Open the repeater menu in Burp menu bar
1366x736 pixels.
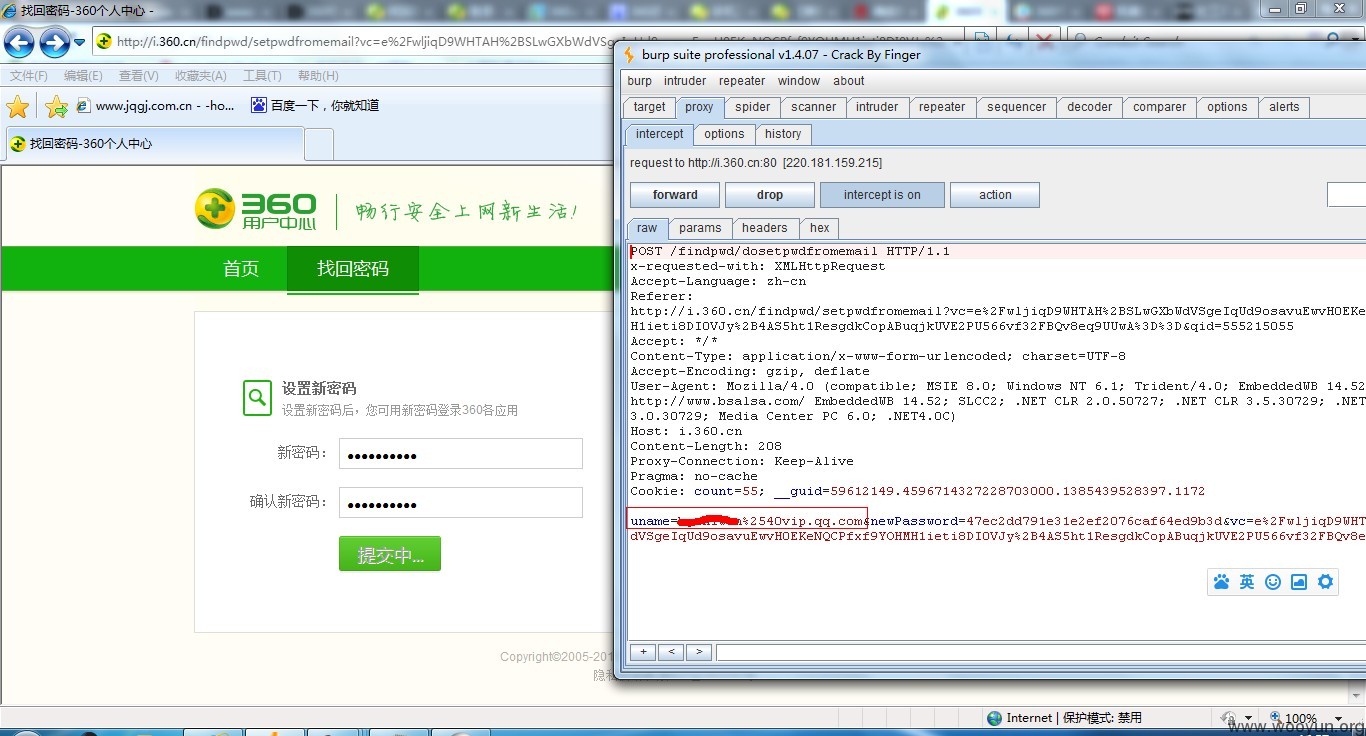click(742, 81)
